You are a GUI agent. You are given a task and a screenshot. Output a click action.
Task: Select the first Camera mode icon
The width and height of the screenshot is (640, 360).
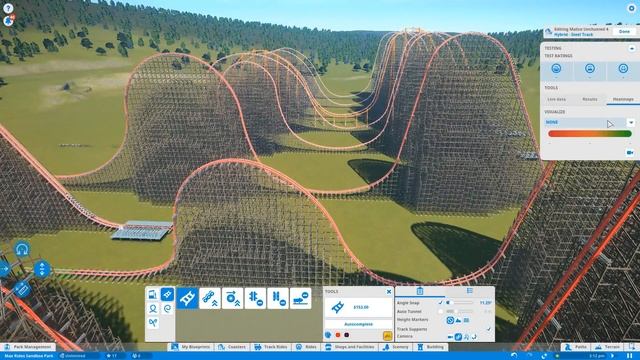click(x=450, y=337)
